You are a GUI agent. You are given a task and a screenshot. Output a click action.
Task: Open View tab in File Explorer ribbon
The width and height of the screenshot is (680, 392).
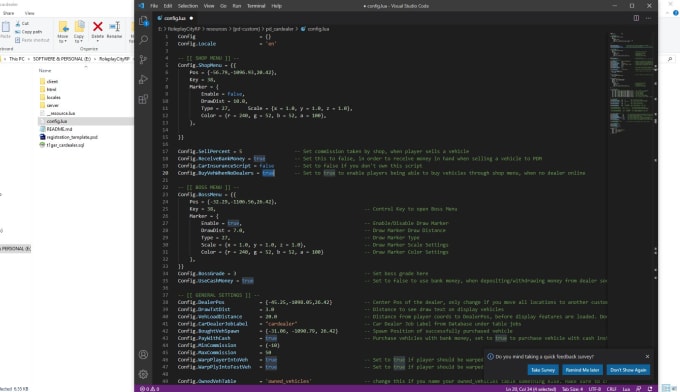[x=29, y=13]
